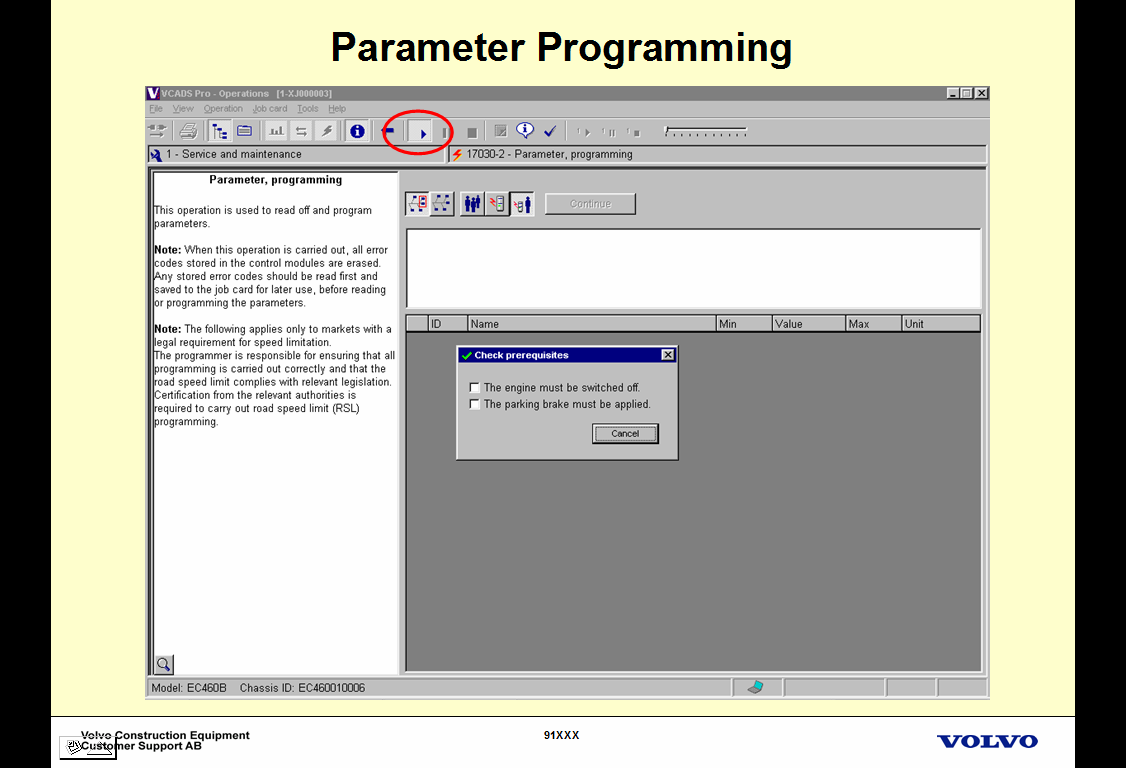Viewport: 1126px width, 768px height.
Task: Open the Tools menu
Action: pyautogui.click(x=307, y=108)
